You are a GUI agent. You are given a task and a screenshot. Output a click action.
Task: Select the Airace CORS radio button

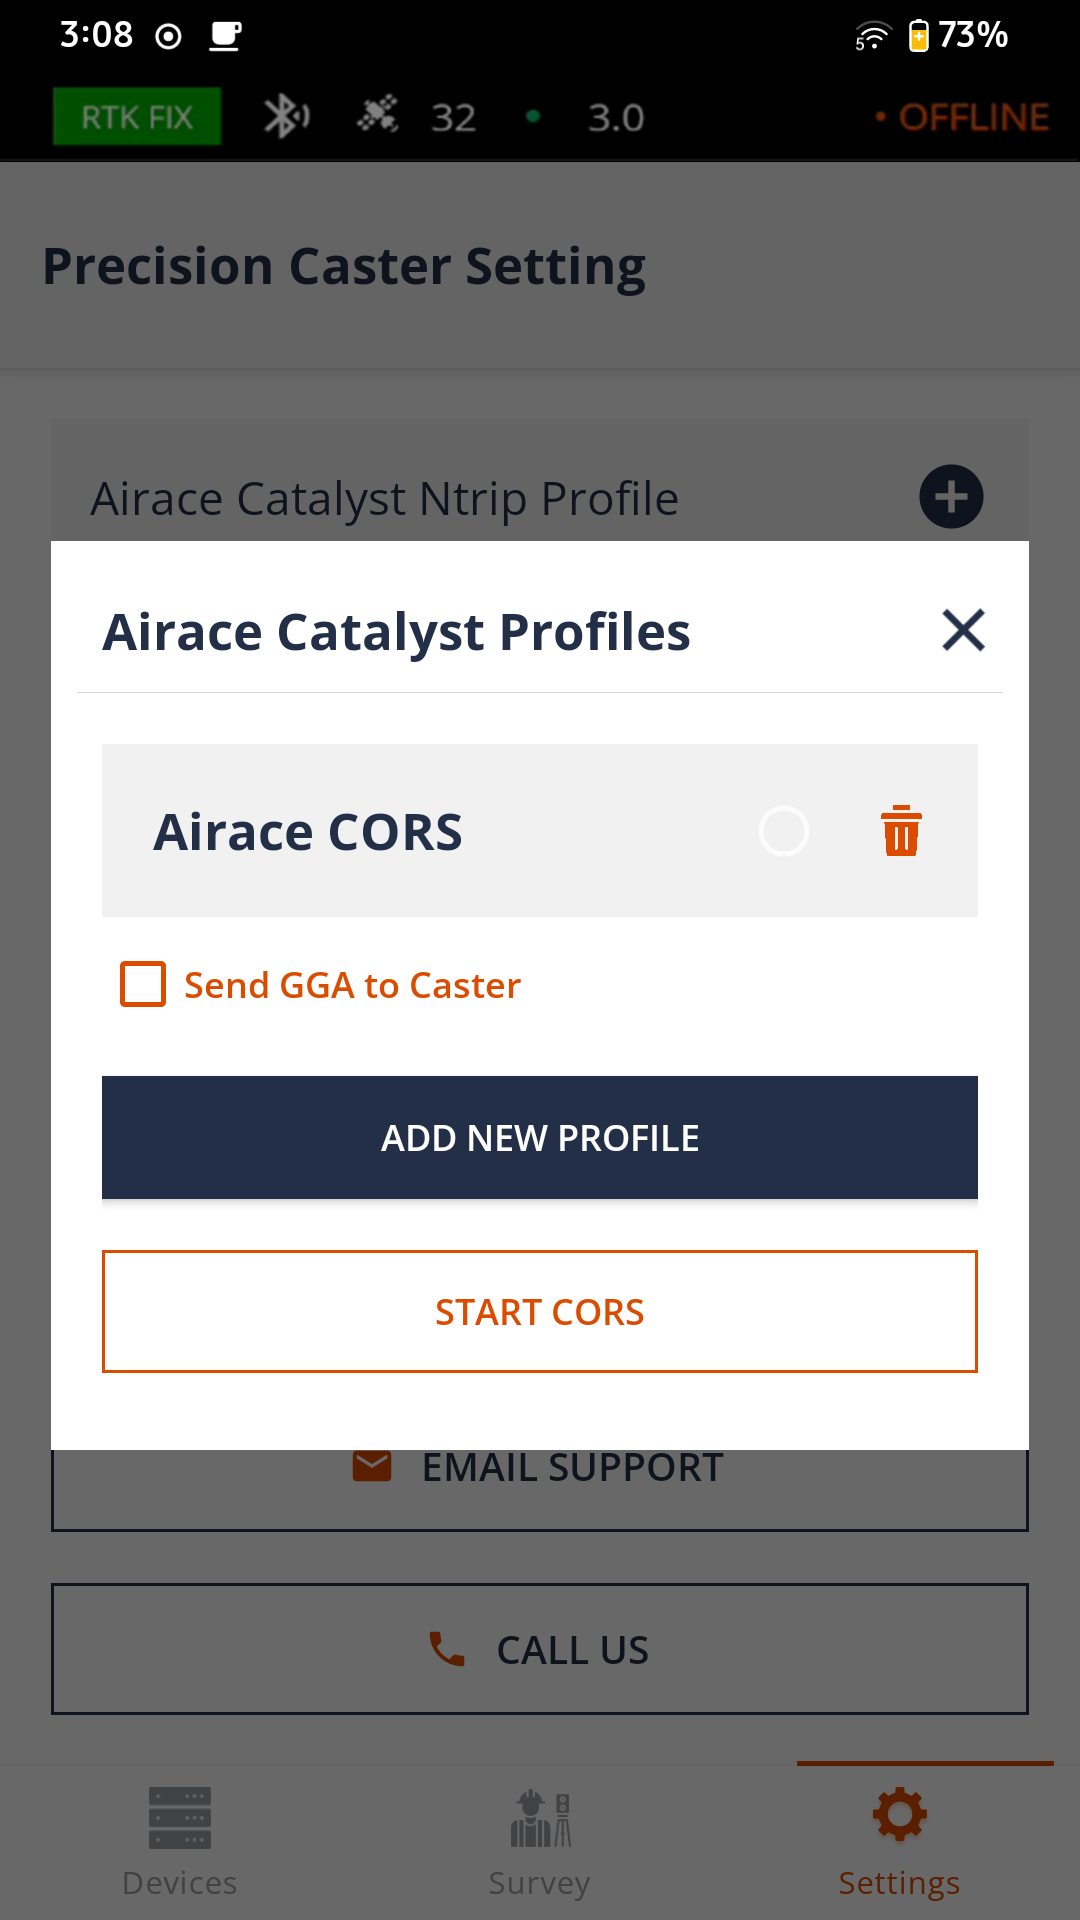[x=784, y=831]
